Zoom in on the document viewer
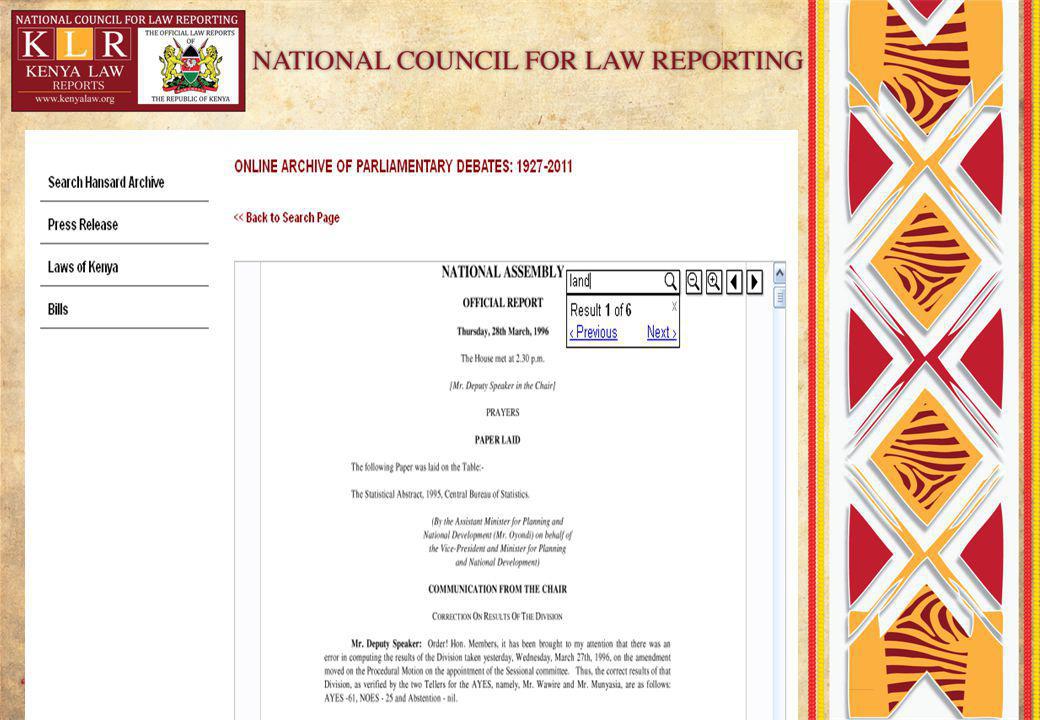 point(714,282)
